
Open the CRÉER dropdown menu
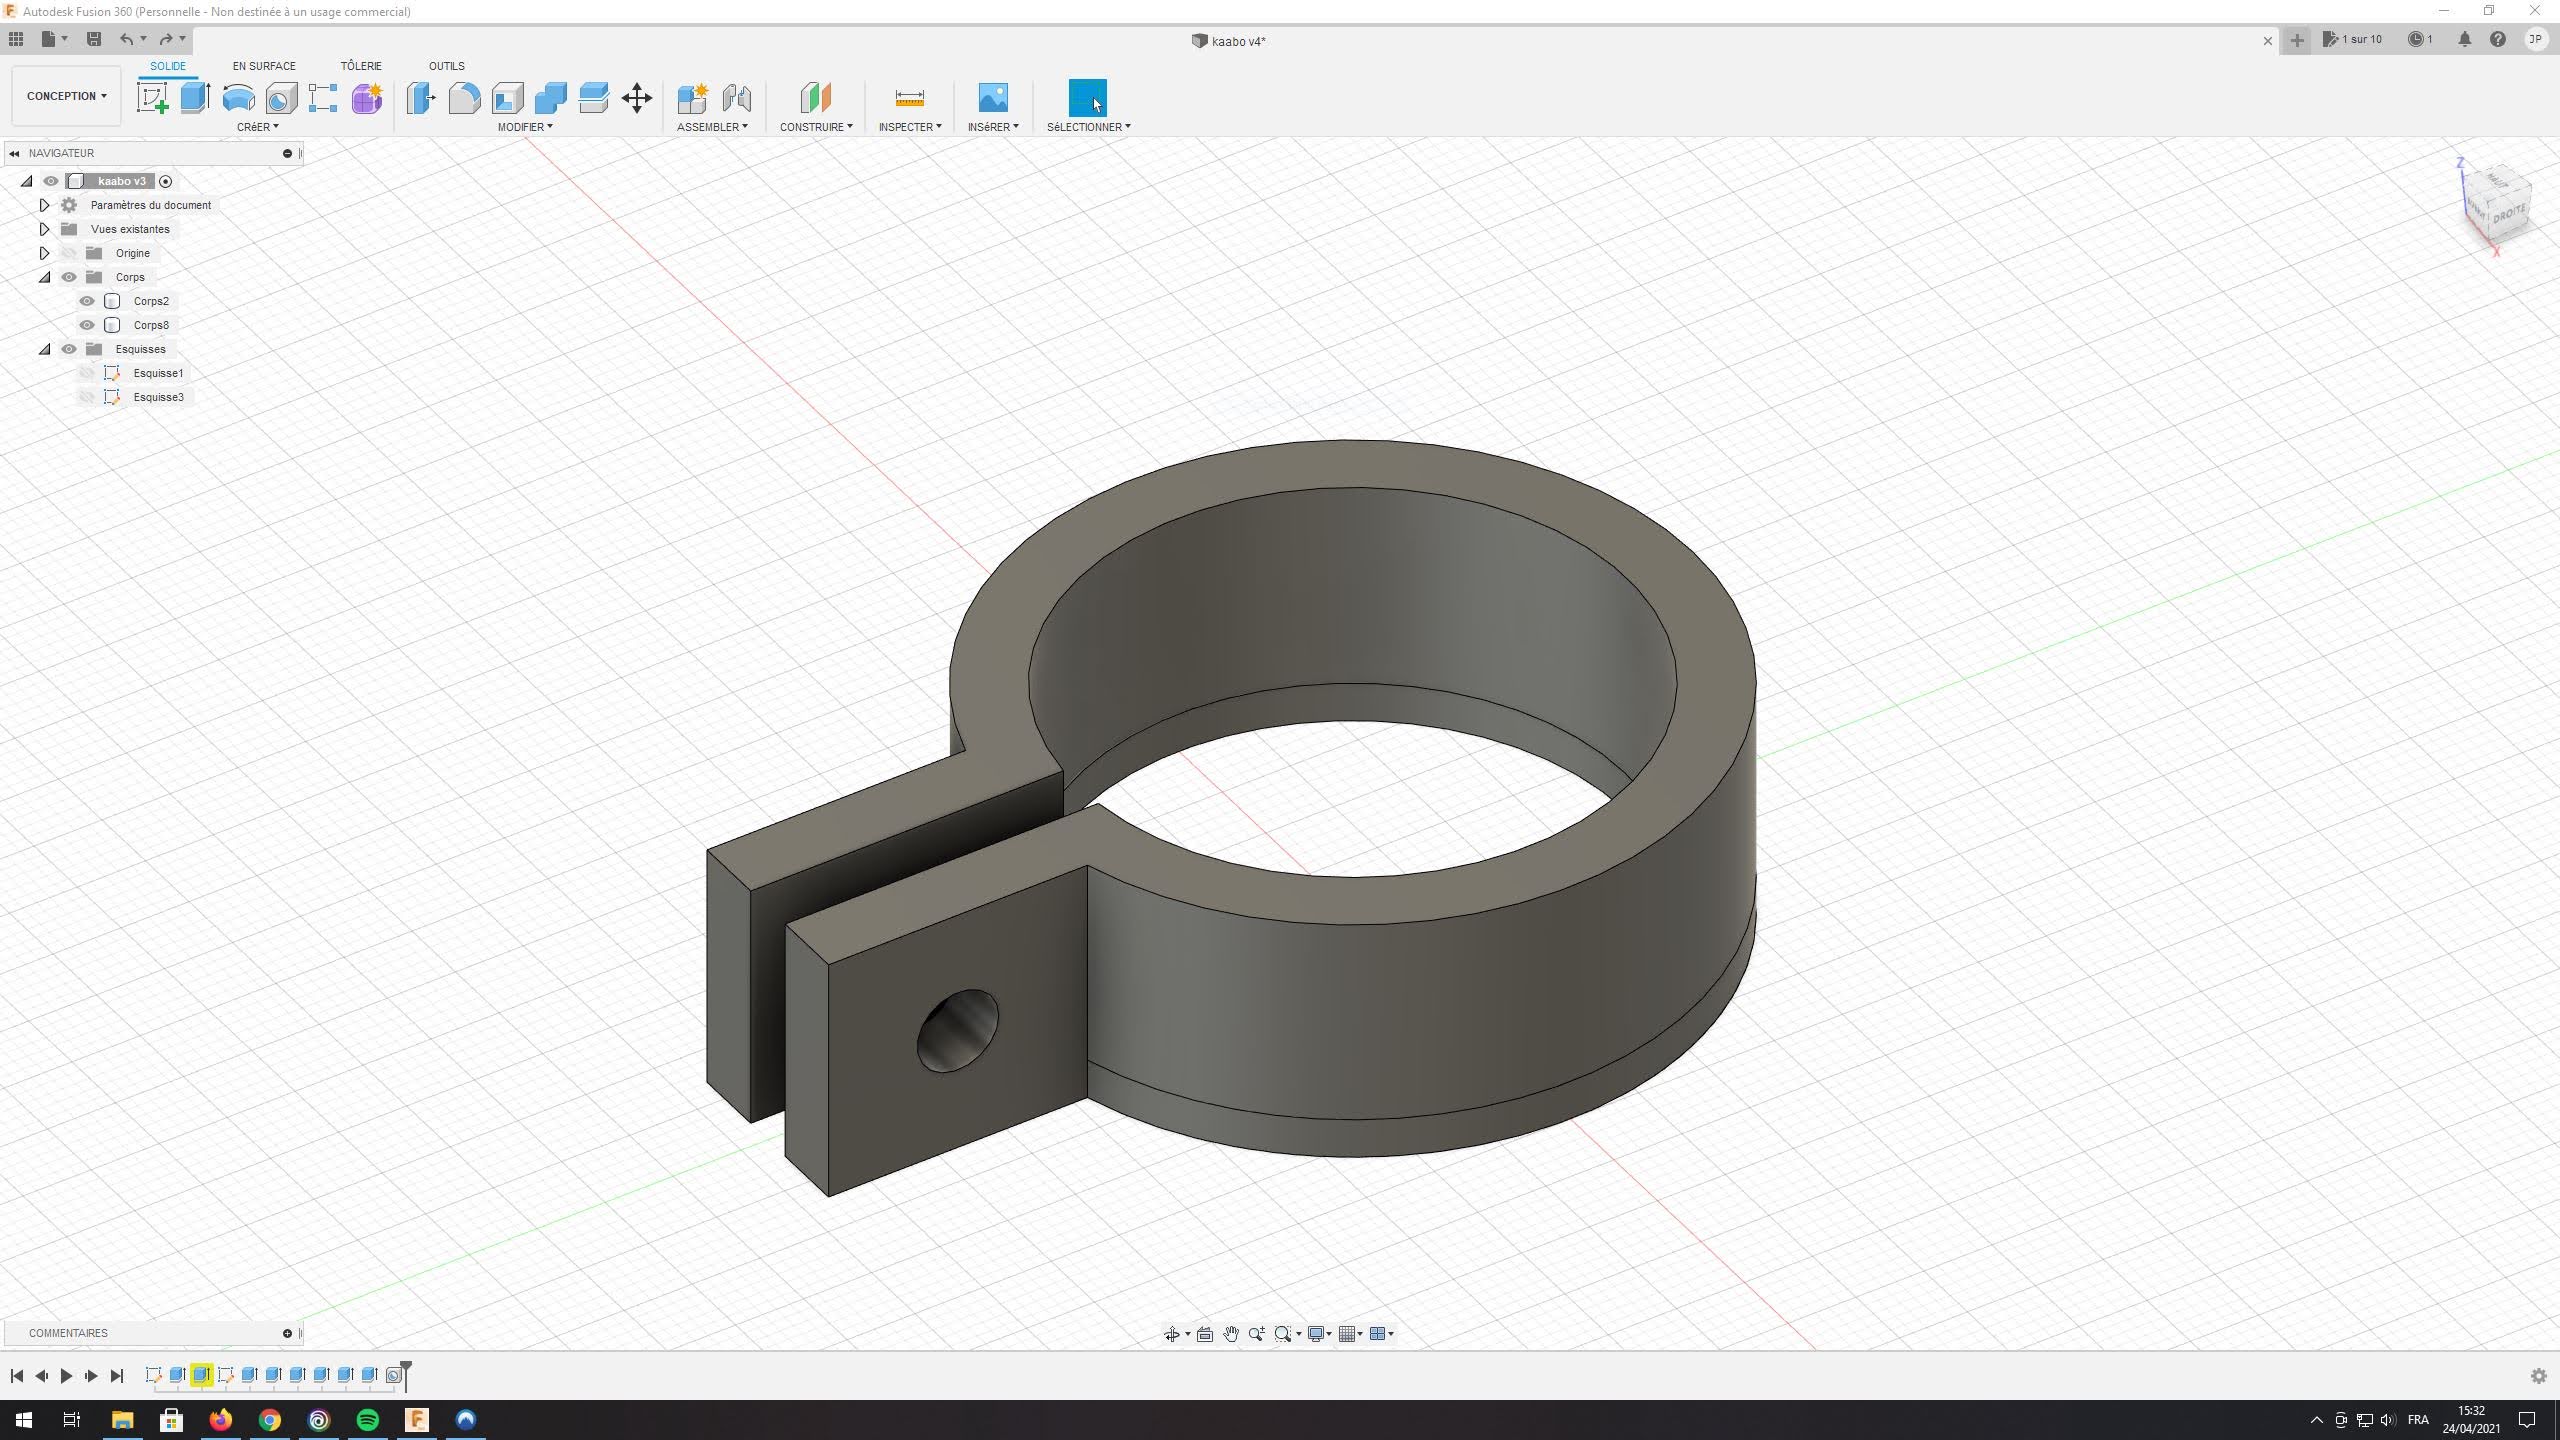258,127
